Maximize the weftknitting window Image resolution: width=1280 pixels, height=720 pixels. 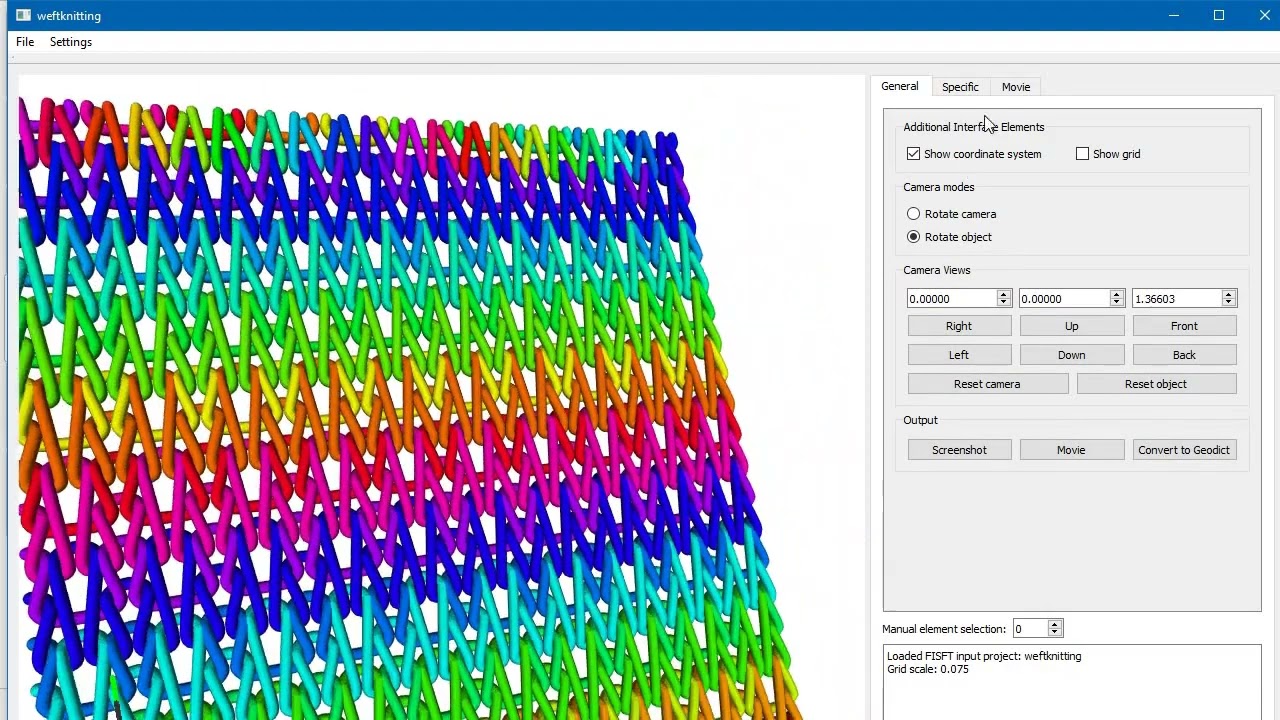1219,15
